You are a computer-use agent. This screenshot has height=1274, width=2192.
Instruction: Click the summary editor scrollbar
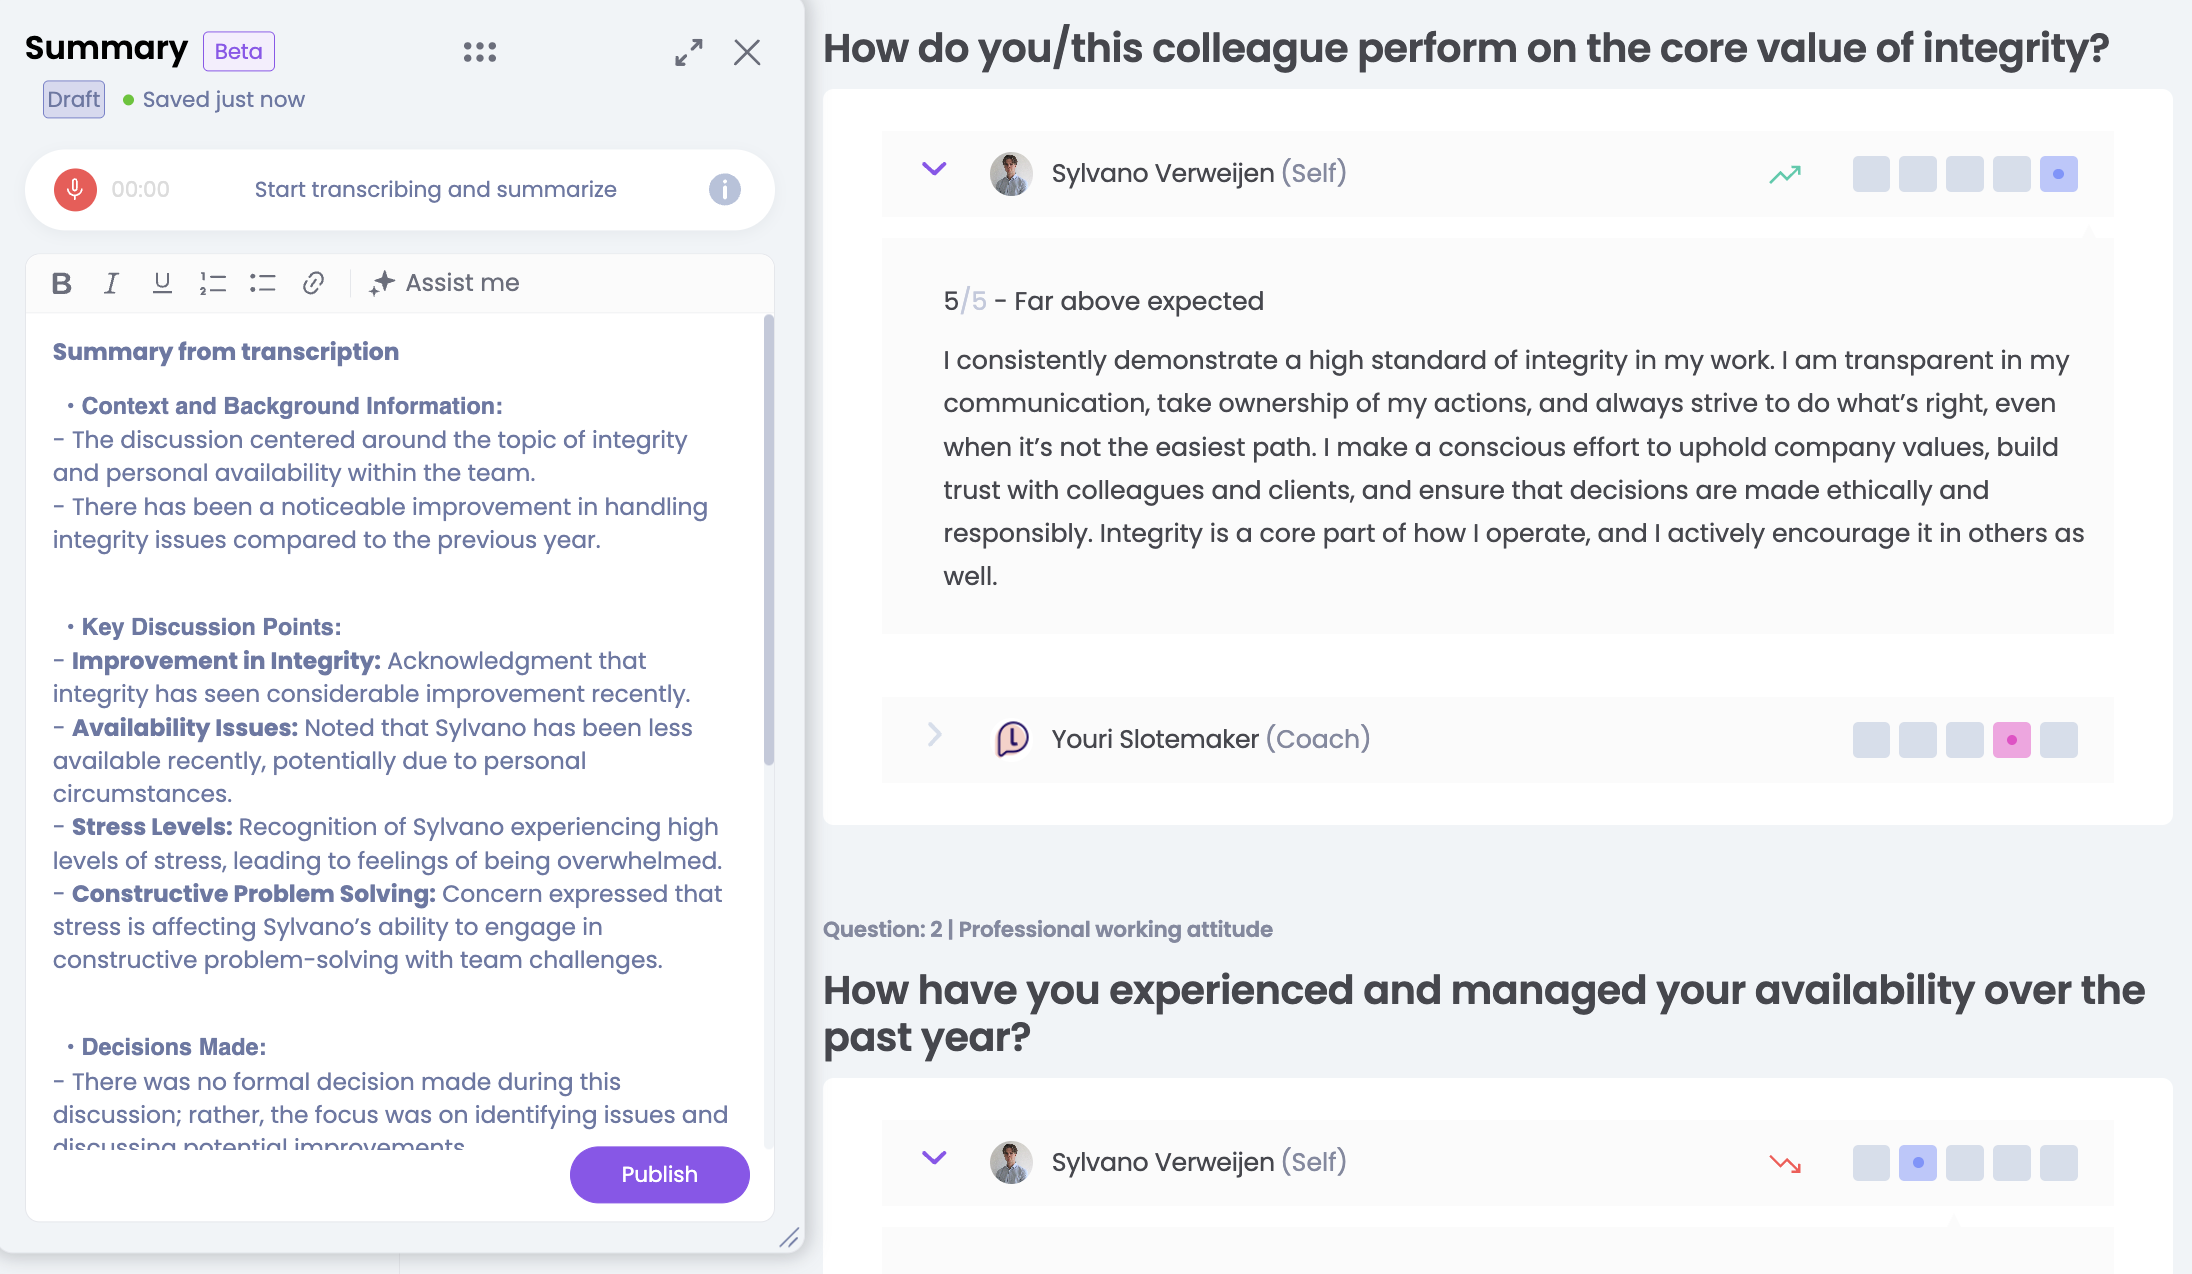click(768, 540)
